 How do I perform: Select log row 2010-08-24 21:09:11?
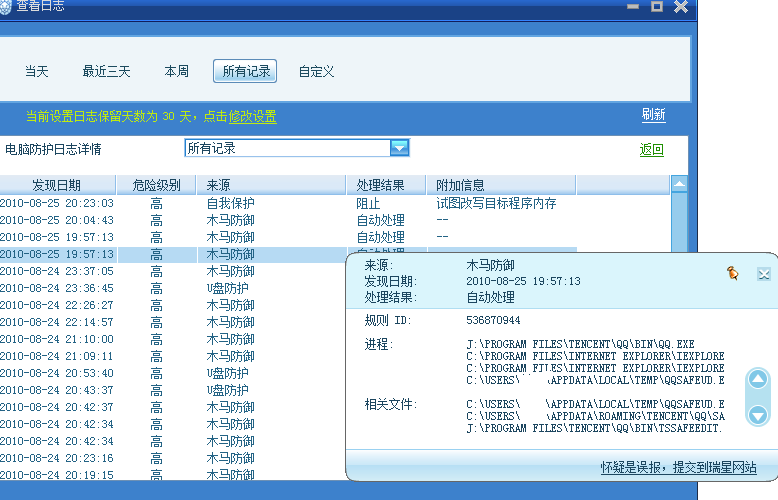(x=173, y=356)
